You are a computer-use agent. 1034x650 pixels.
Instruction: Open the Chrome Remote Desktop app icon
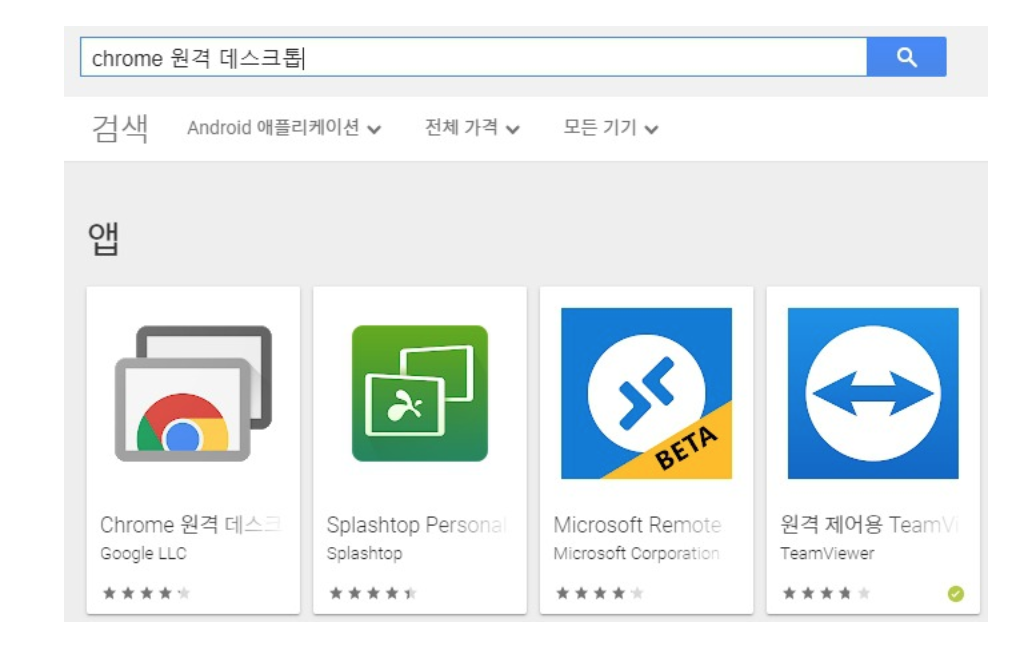(x=193, y=394)
